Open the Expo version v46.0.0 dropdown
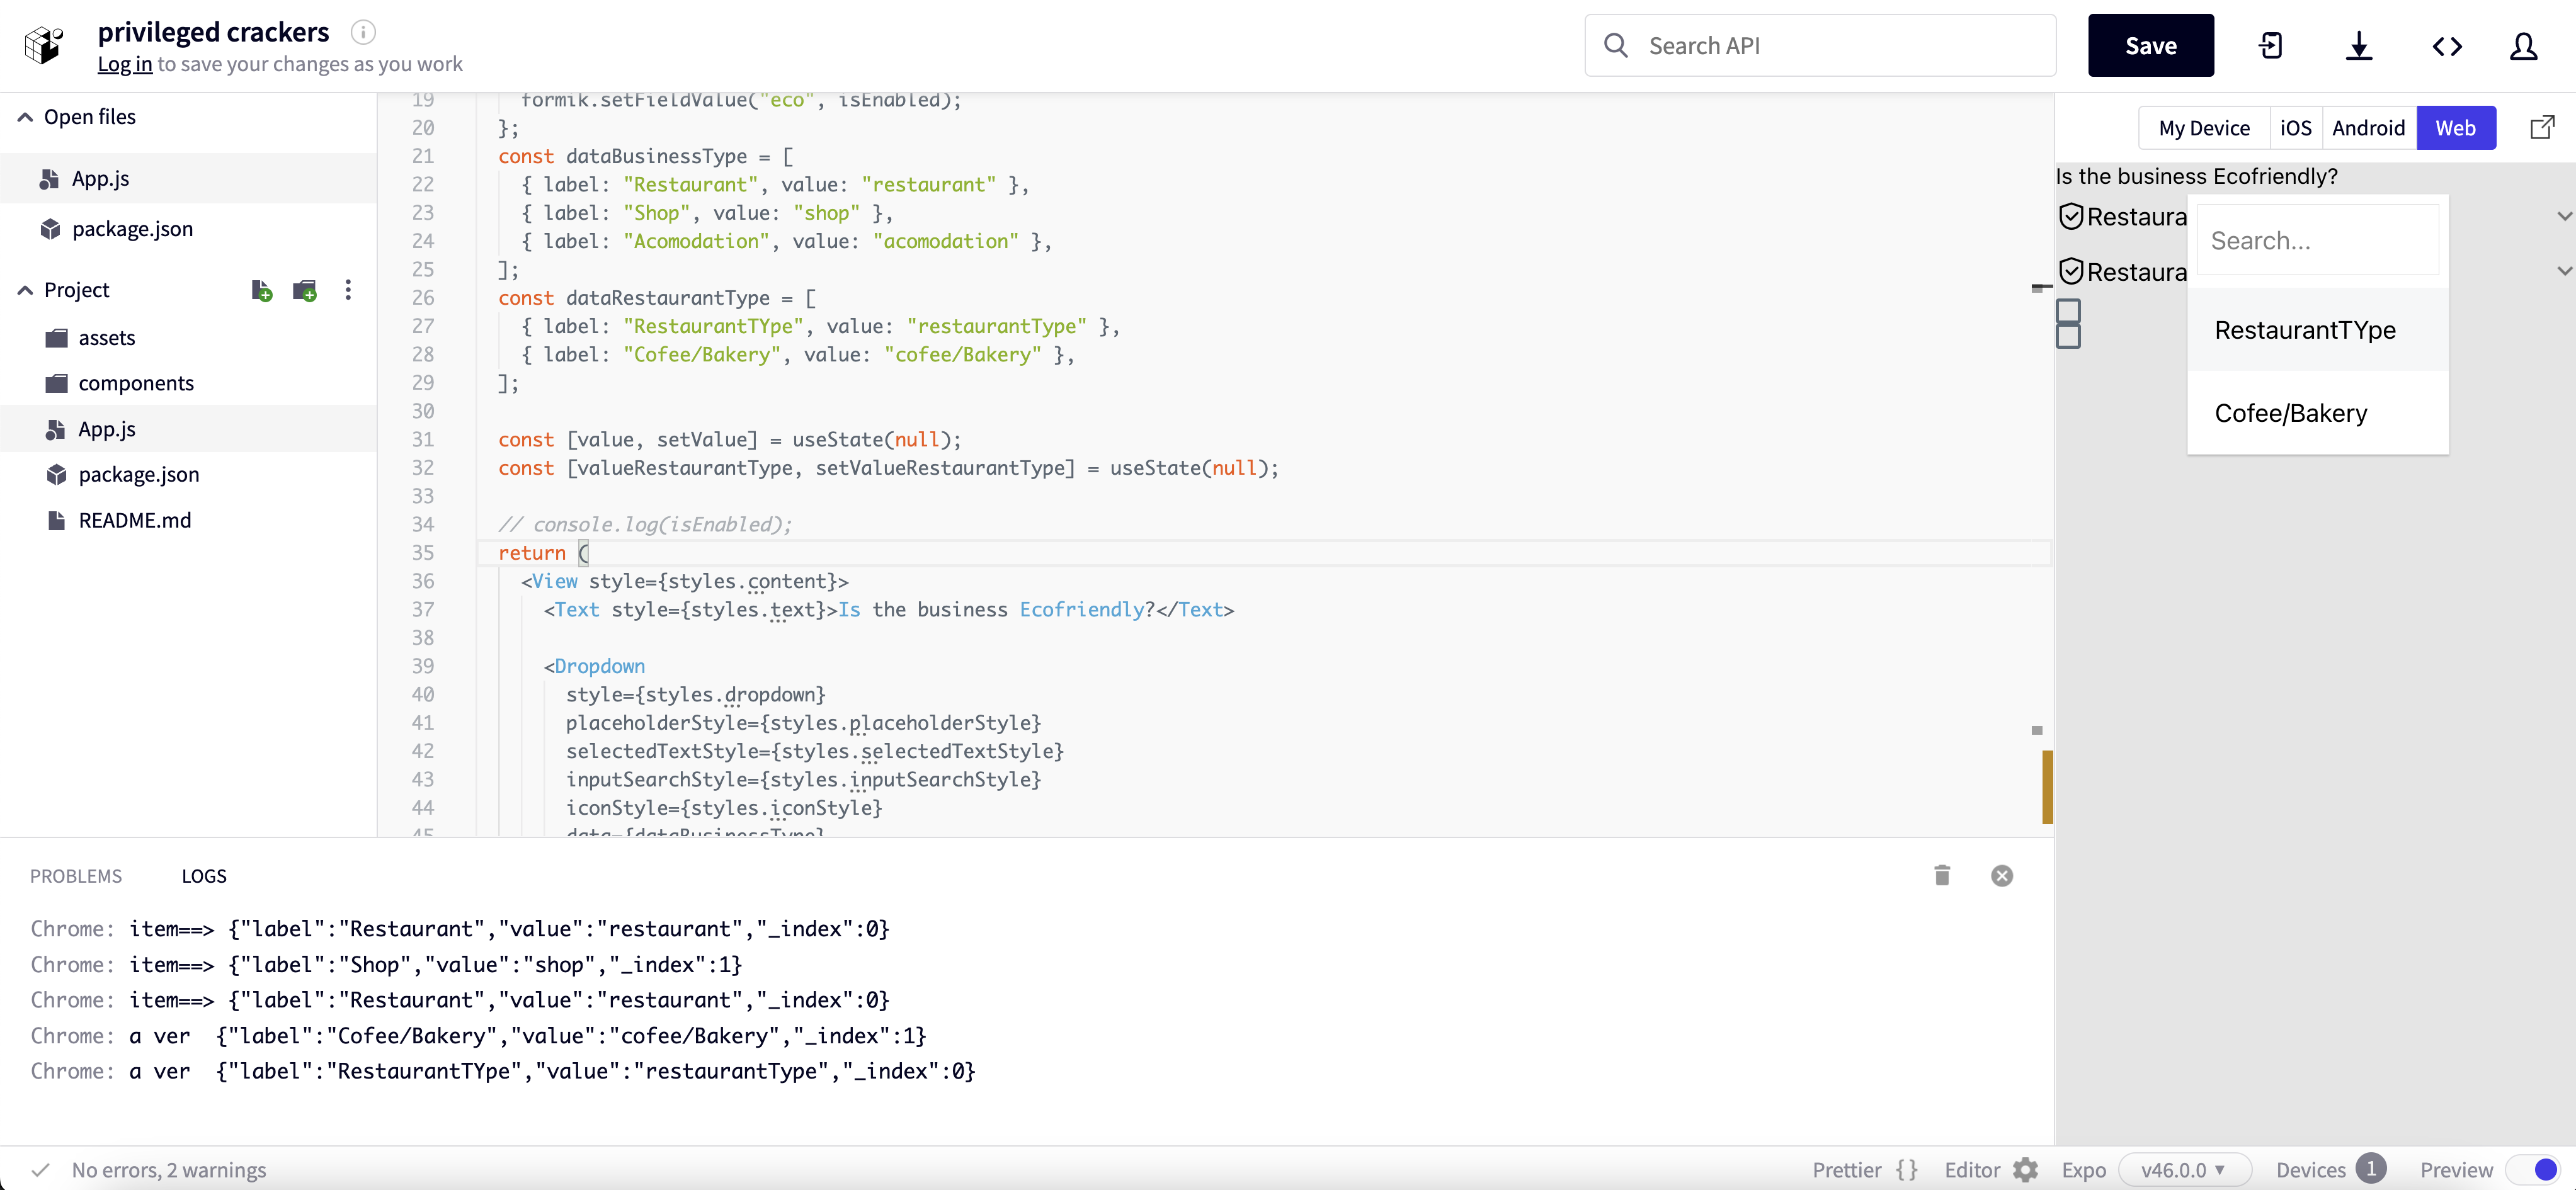Viewport: 2576px width, 1190px height. (x=2185, y=1169)
